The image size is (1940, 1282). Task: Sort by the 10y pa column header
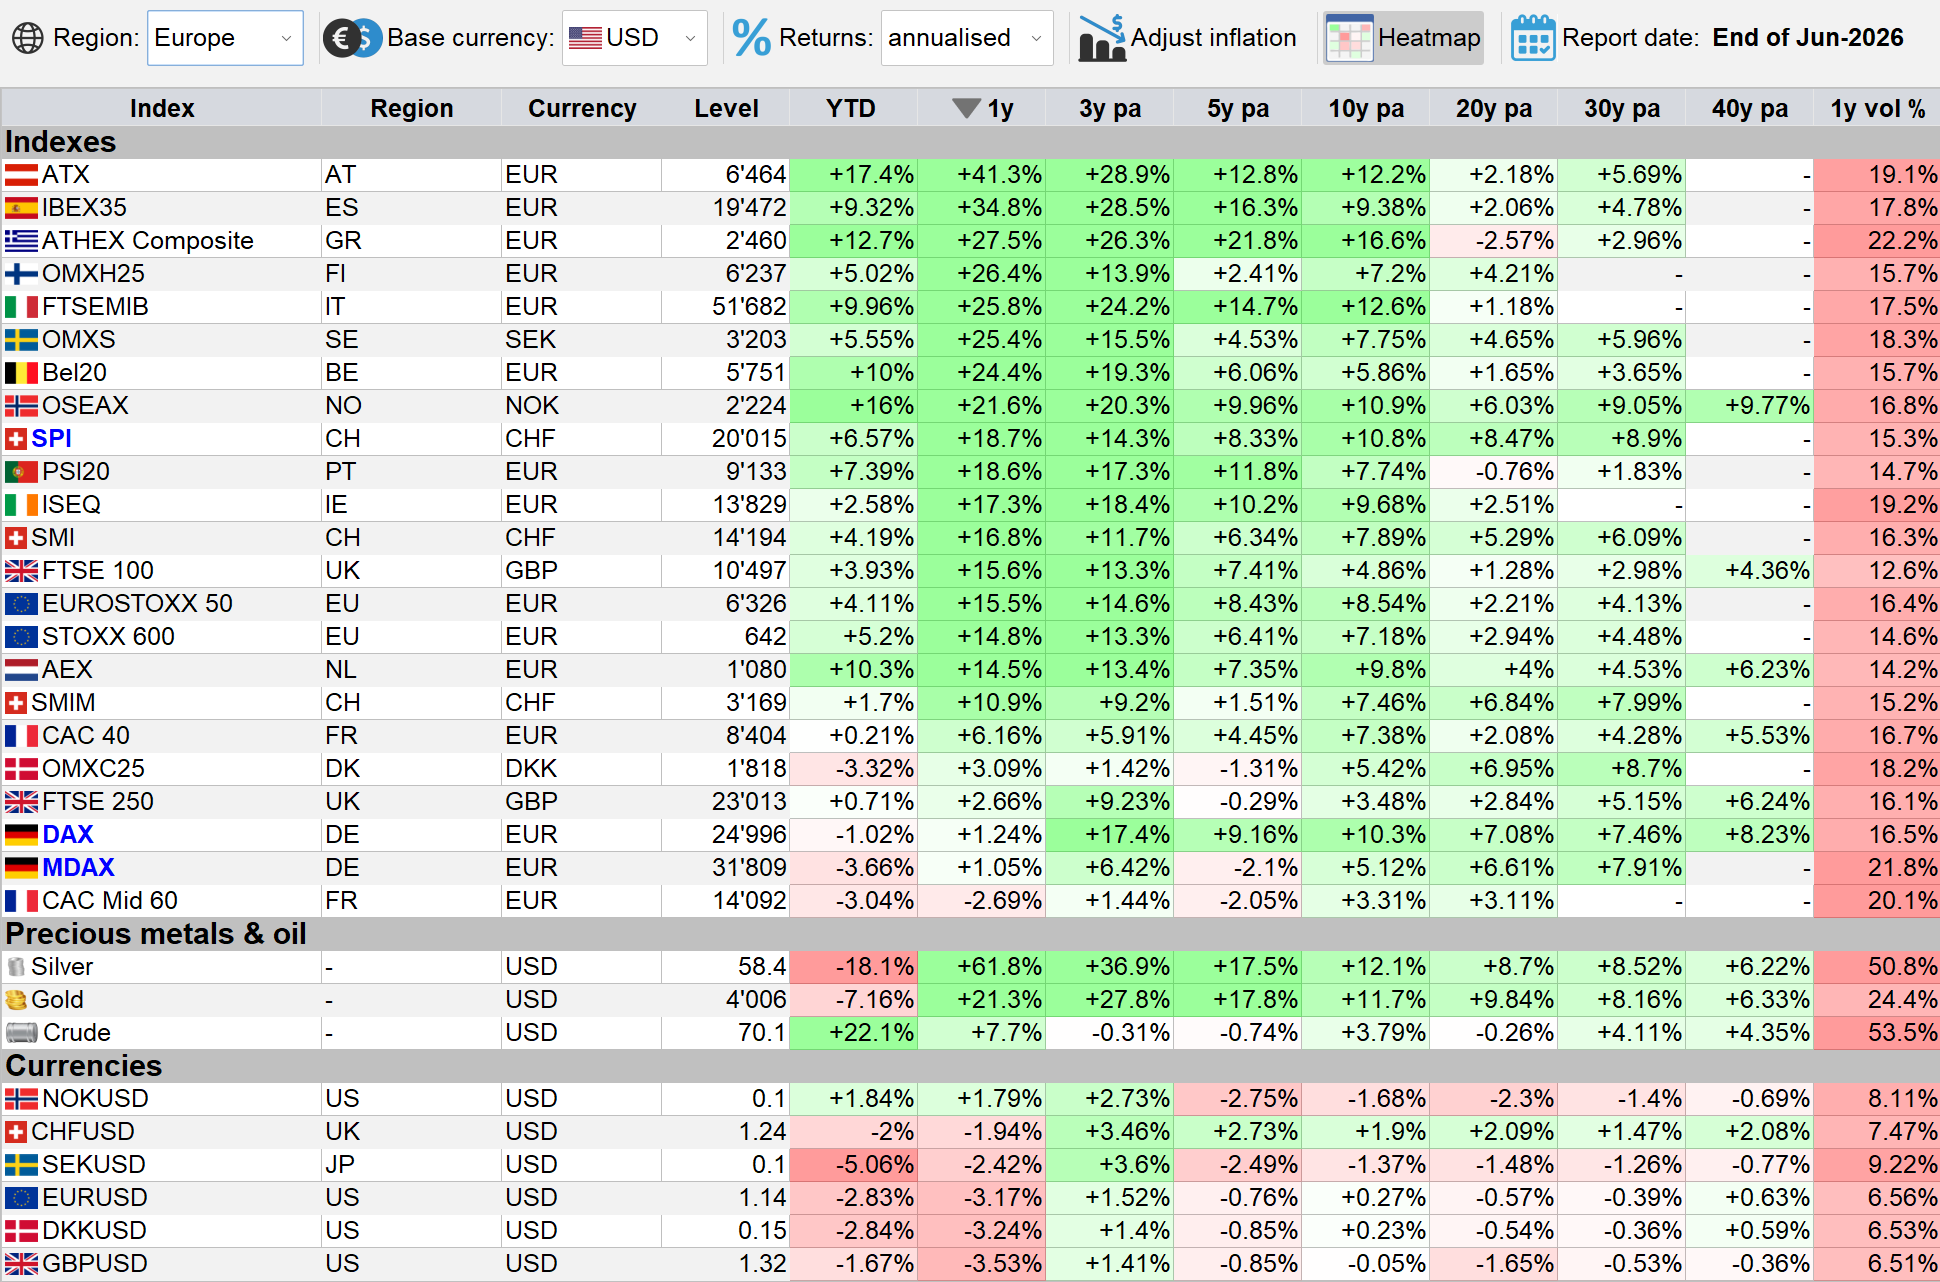point(1366,108)
